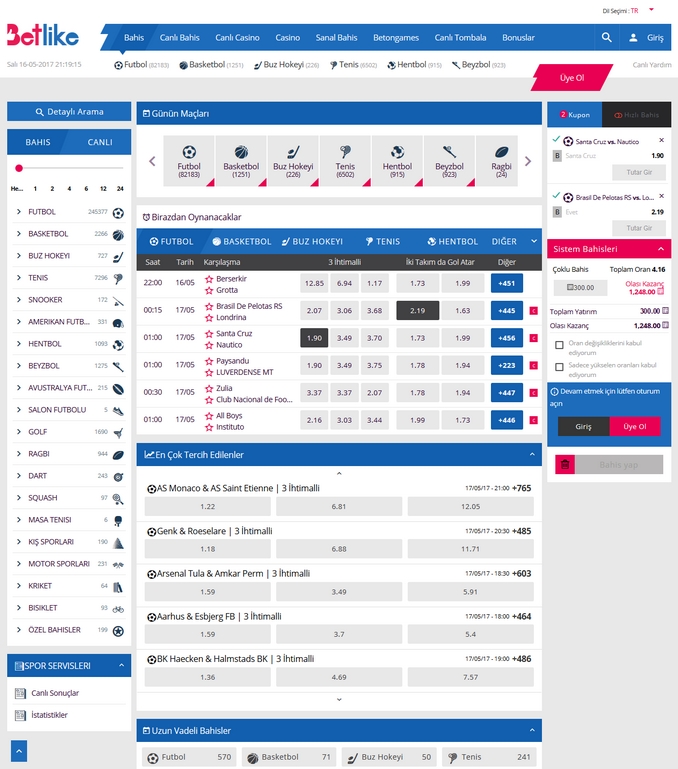Select Basketbol icon card in Günün Maçları
Screen dimensions: 678x769
point(241,161)
